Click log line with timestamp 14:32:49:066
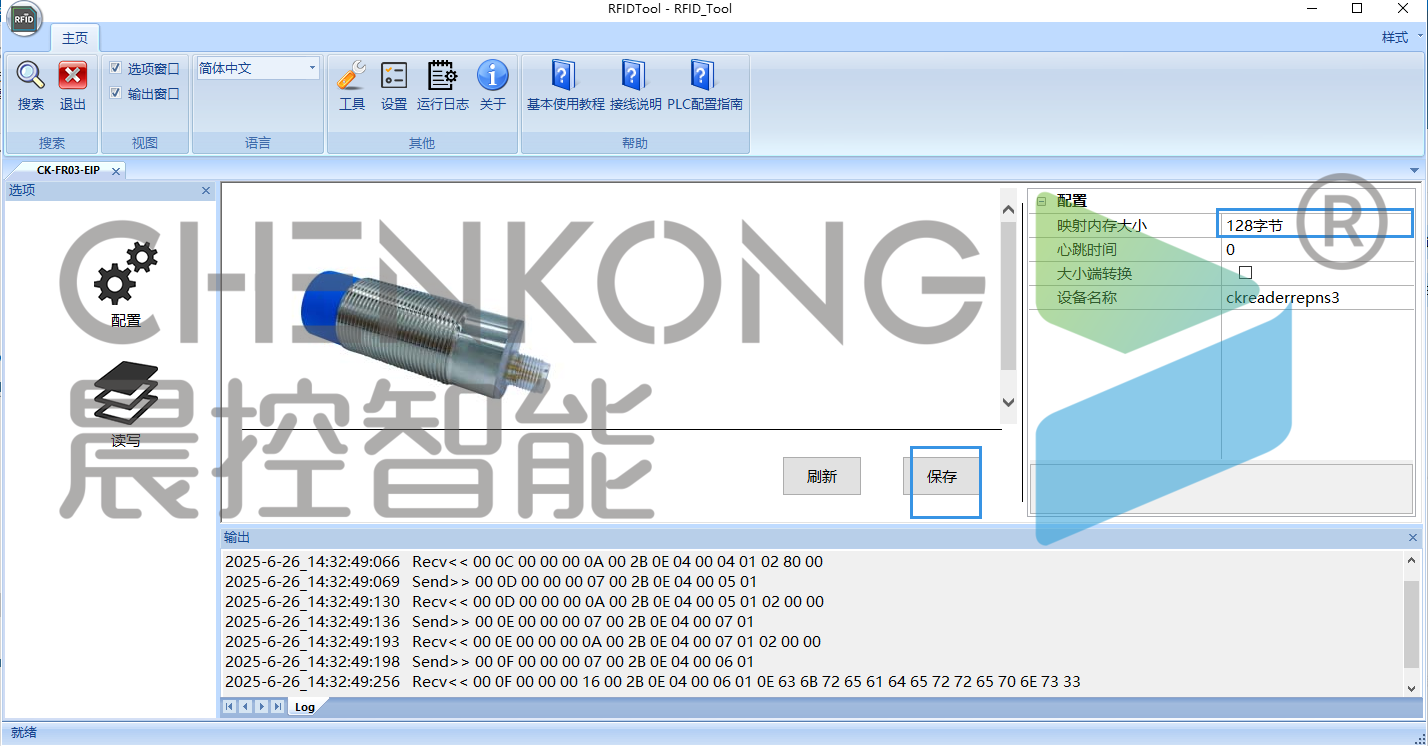This screenshot has height=746, width=1428. 524,562
